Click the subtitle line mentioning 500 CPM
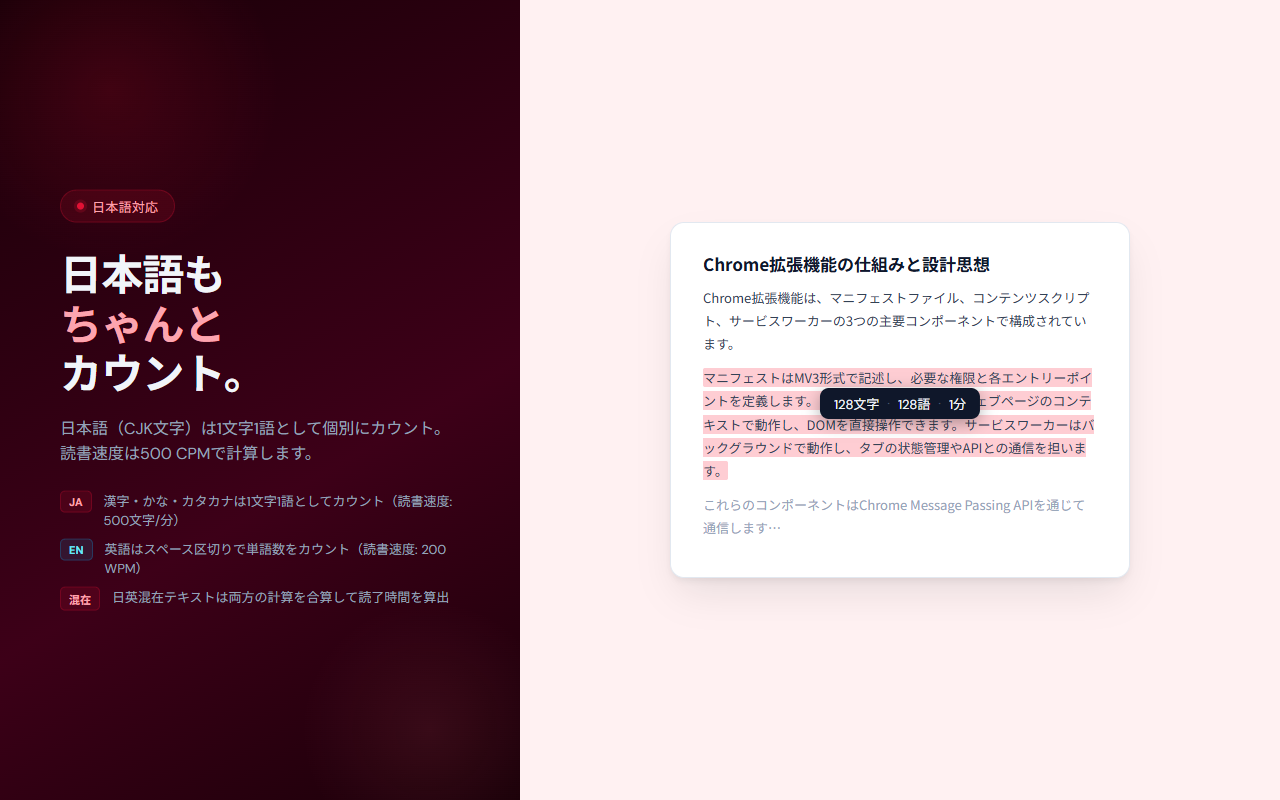This screenshot has height=800, width=1280. tap(188, 453)
